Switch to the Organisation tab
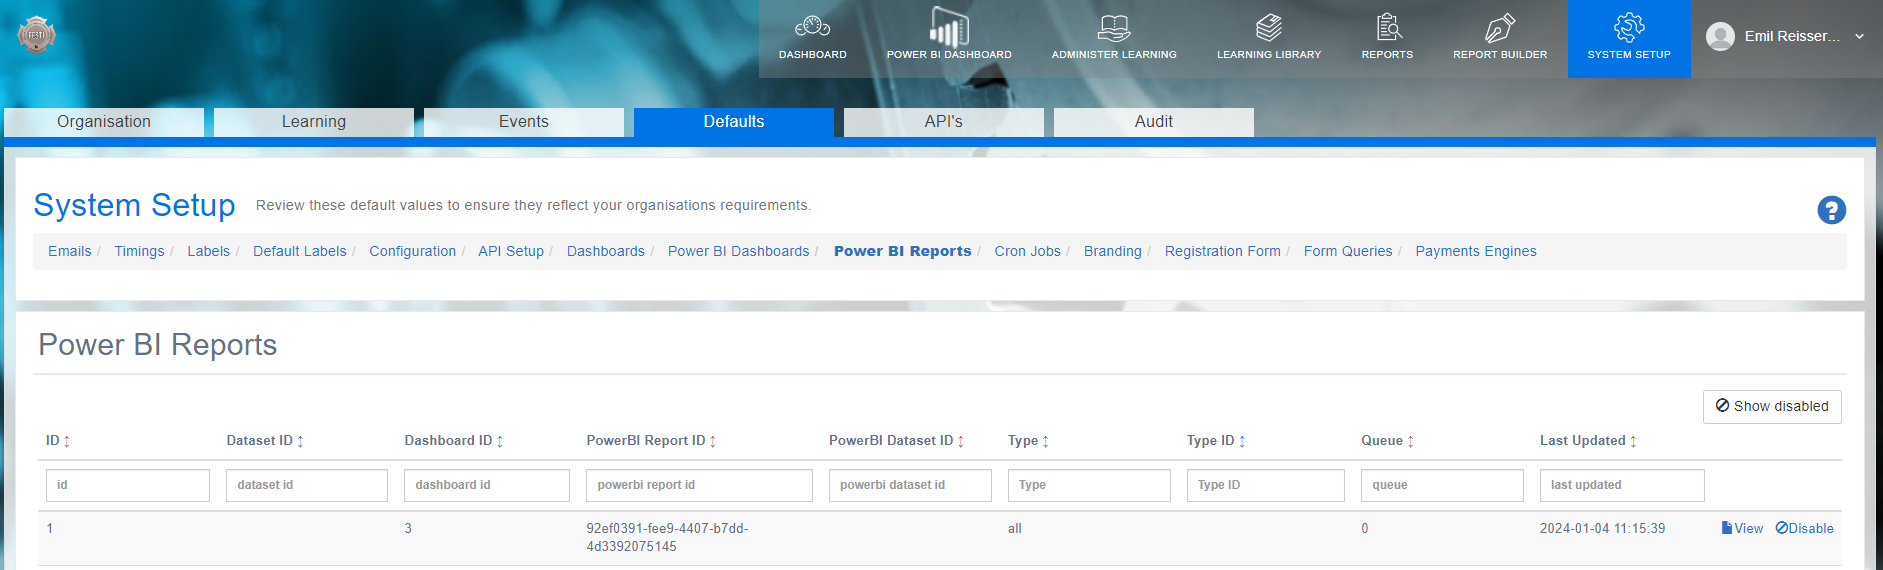Image resolution: width=1883 pixels, height=570 pixels. click(104, 122)
